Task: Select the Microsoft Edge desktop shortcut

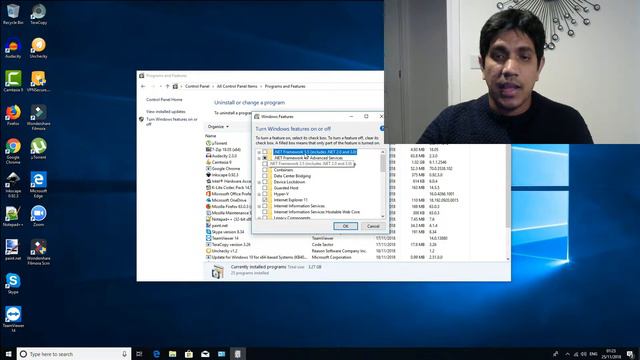Action: [38, 185]
